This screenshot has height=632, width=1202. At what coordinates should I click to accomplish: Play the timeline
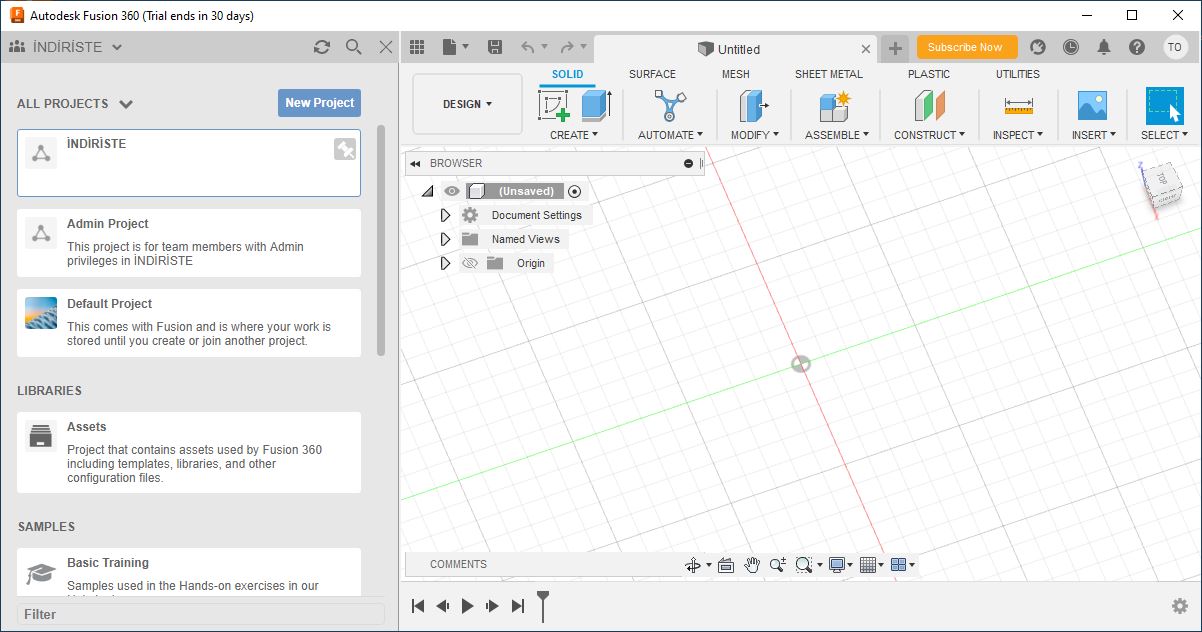[467, 606]
